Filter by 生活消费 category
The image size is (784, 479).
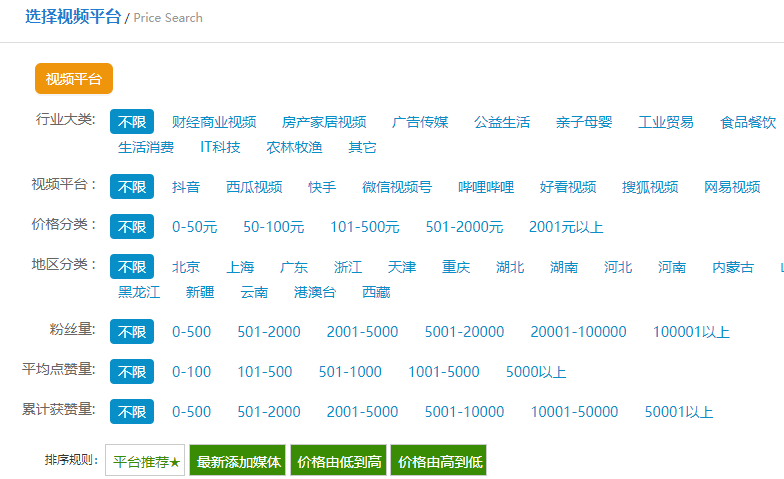point(146,147)
